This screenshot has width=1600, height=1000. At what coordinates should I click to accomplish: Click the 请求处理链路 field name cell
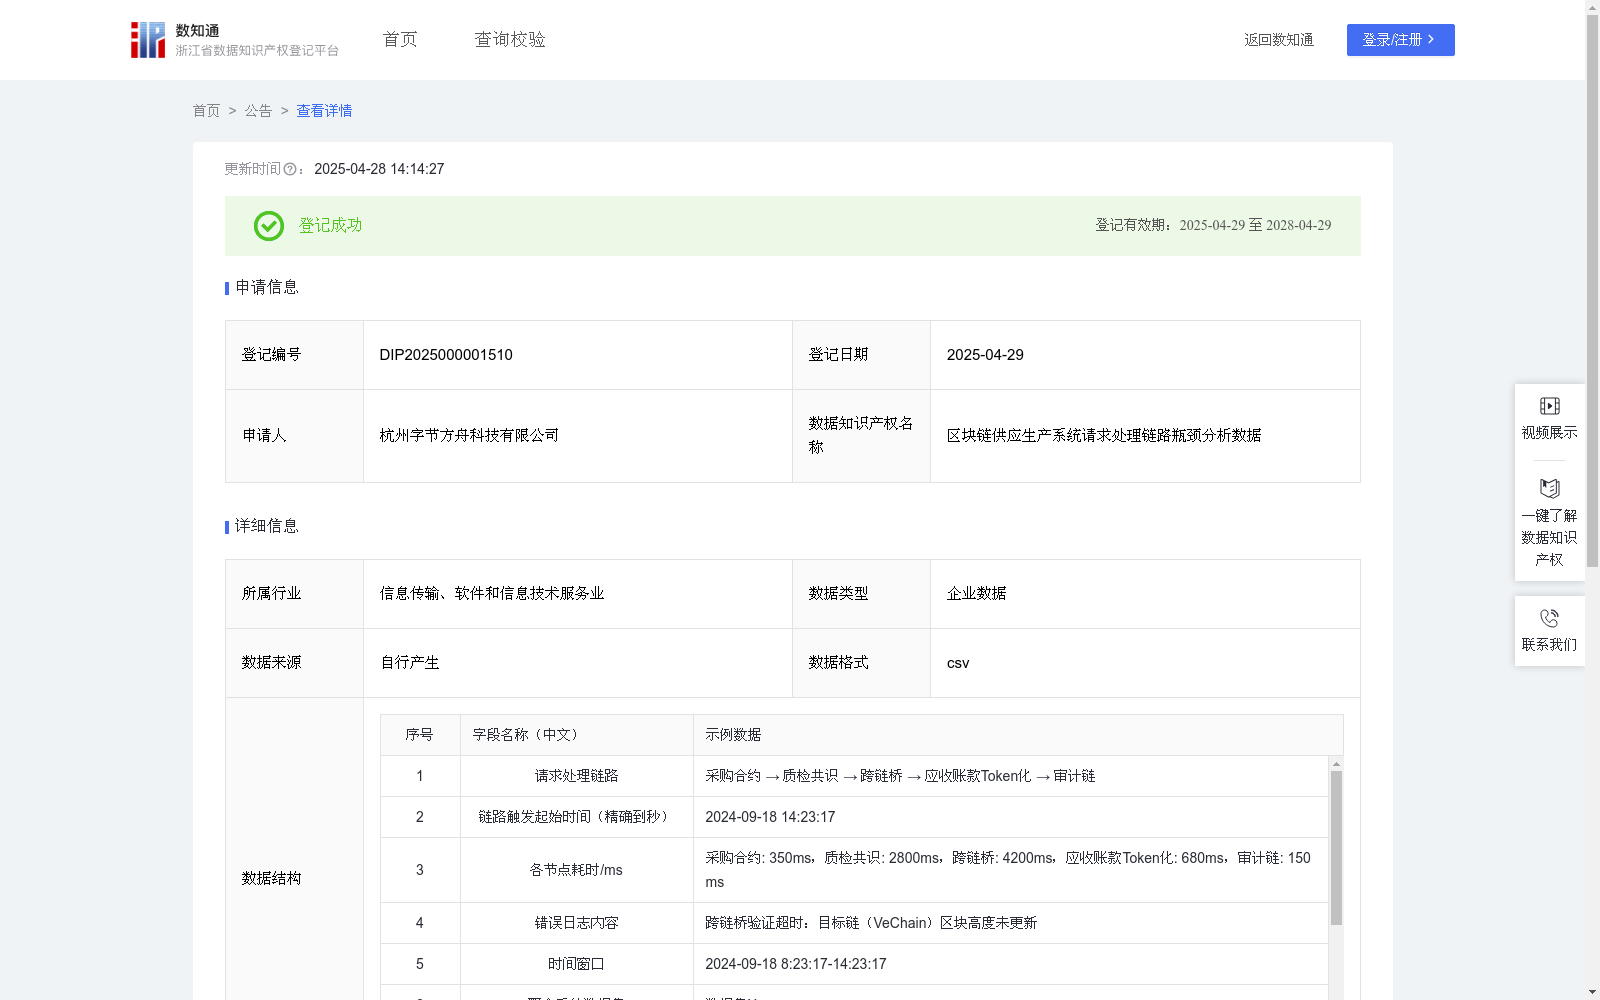(x=576, y=776)
